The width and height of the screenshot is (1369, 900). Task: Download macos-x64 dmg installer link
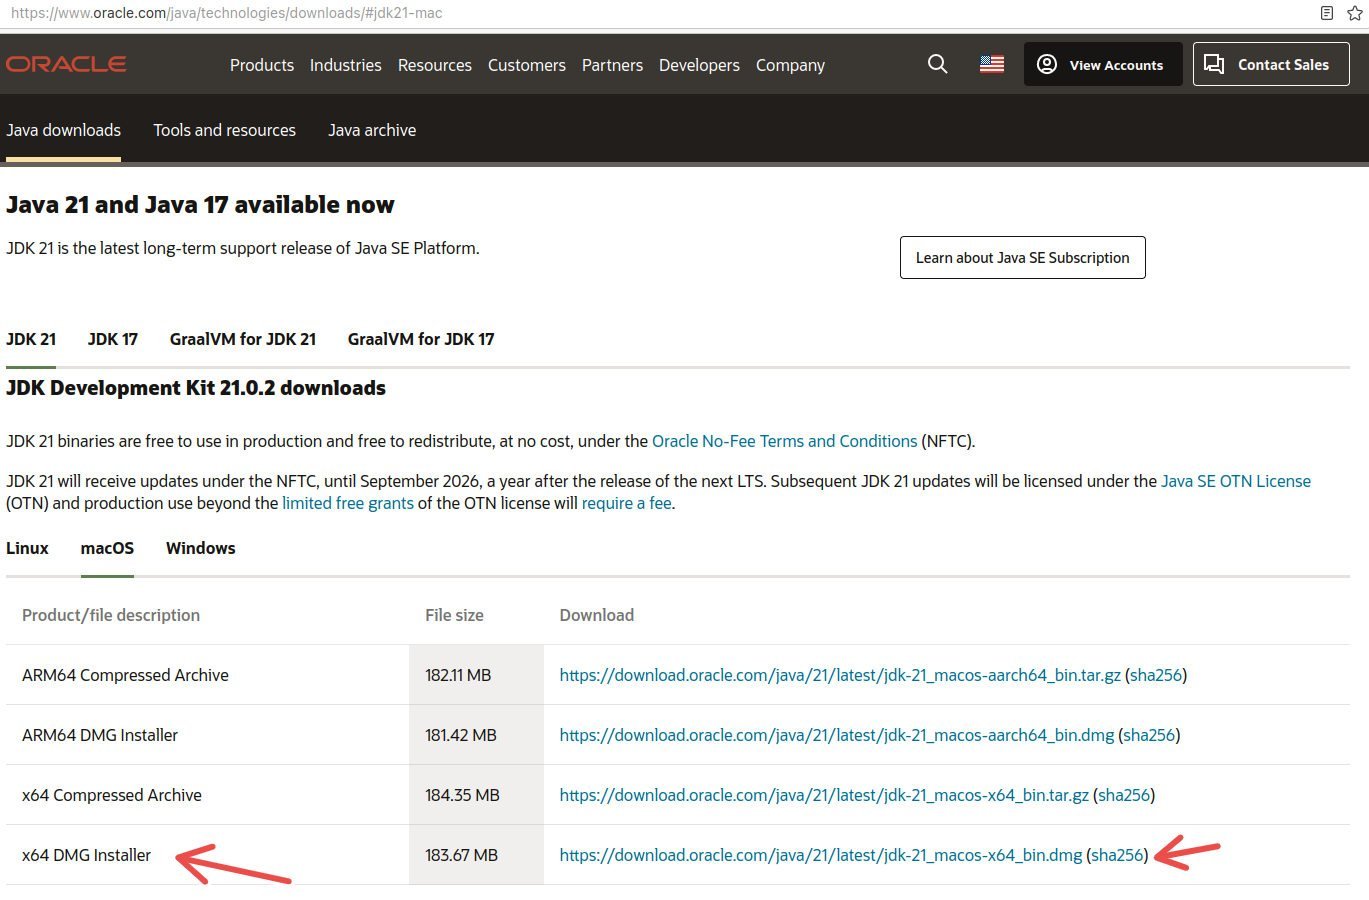[821, 855]
